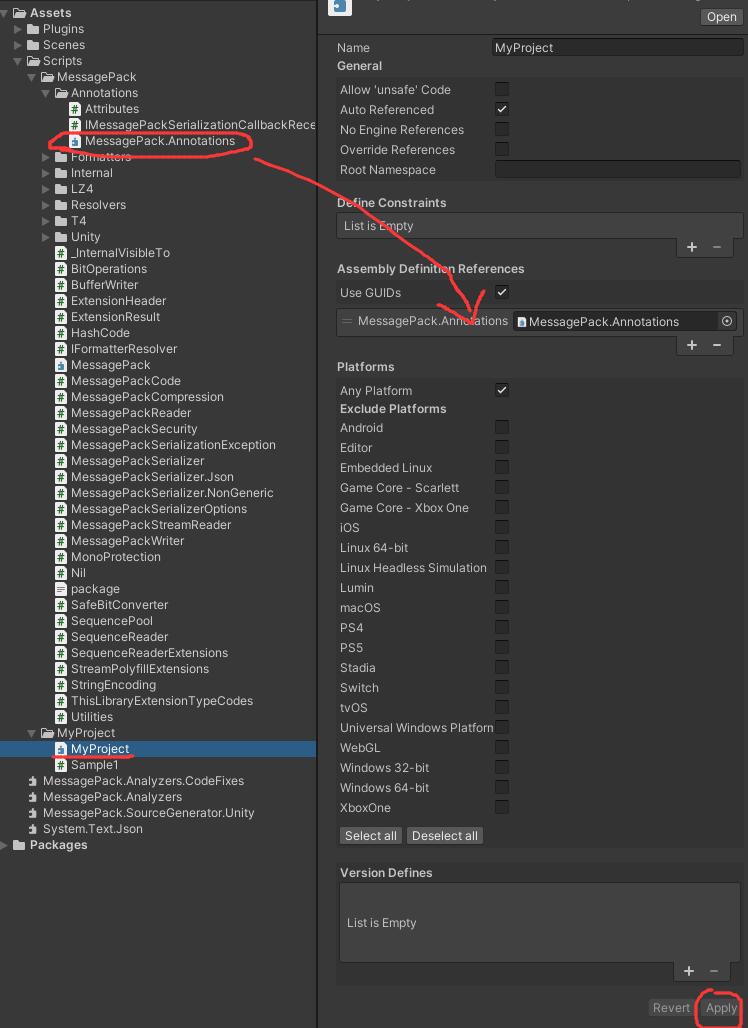Enable Allow 'unsafe' Code
The height and width of the screenshot is (1028, 748).
tap(501, 90)
